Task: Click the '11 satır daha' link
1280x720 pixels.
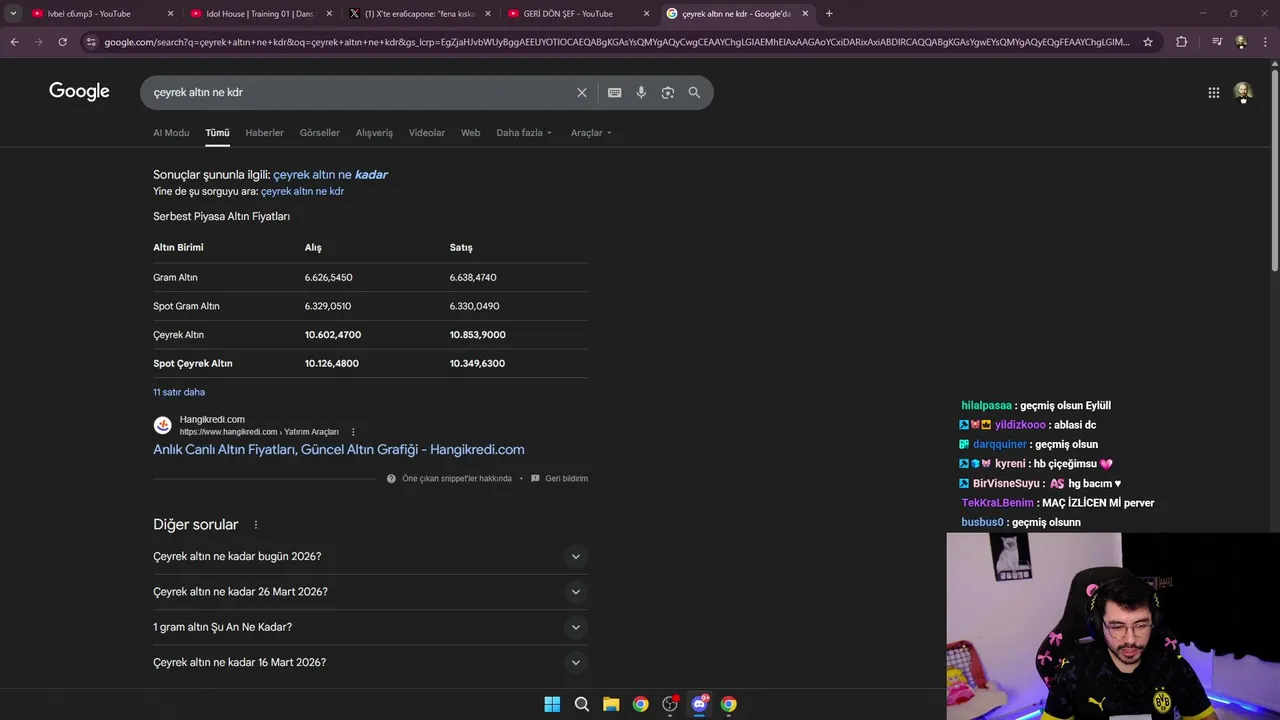Action: tap(179, 392)
